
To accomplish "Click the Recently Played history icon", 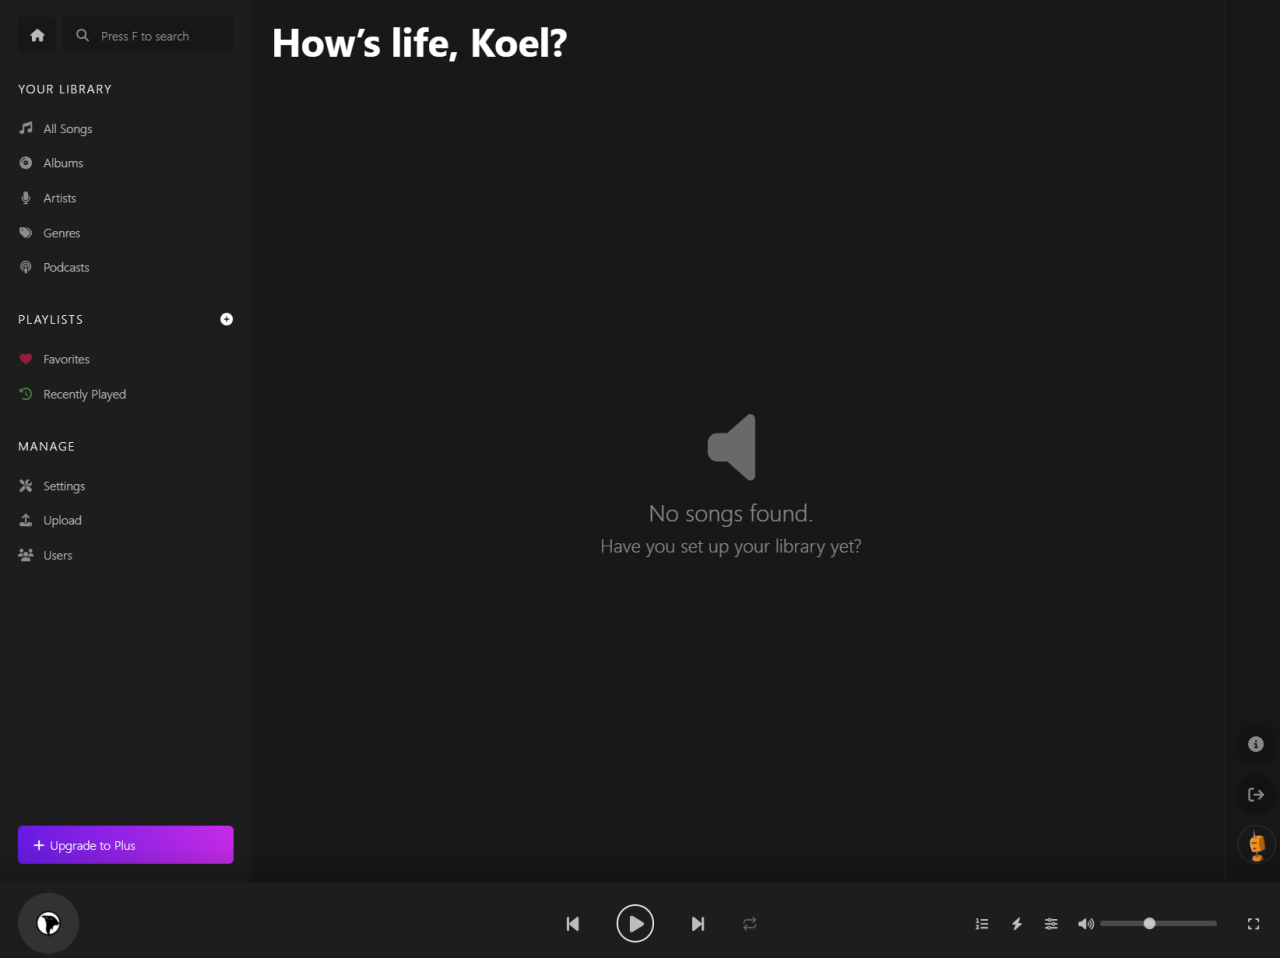I will point(26,394).
